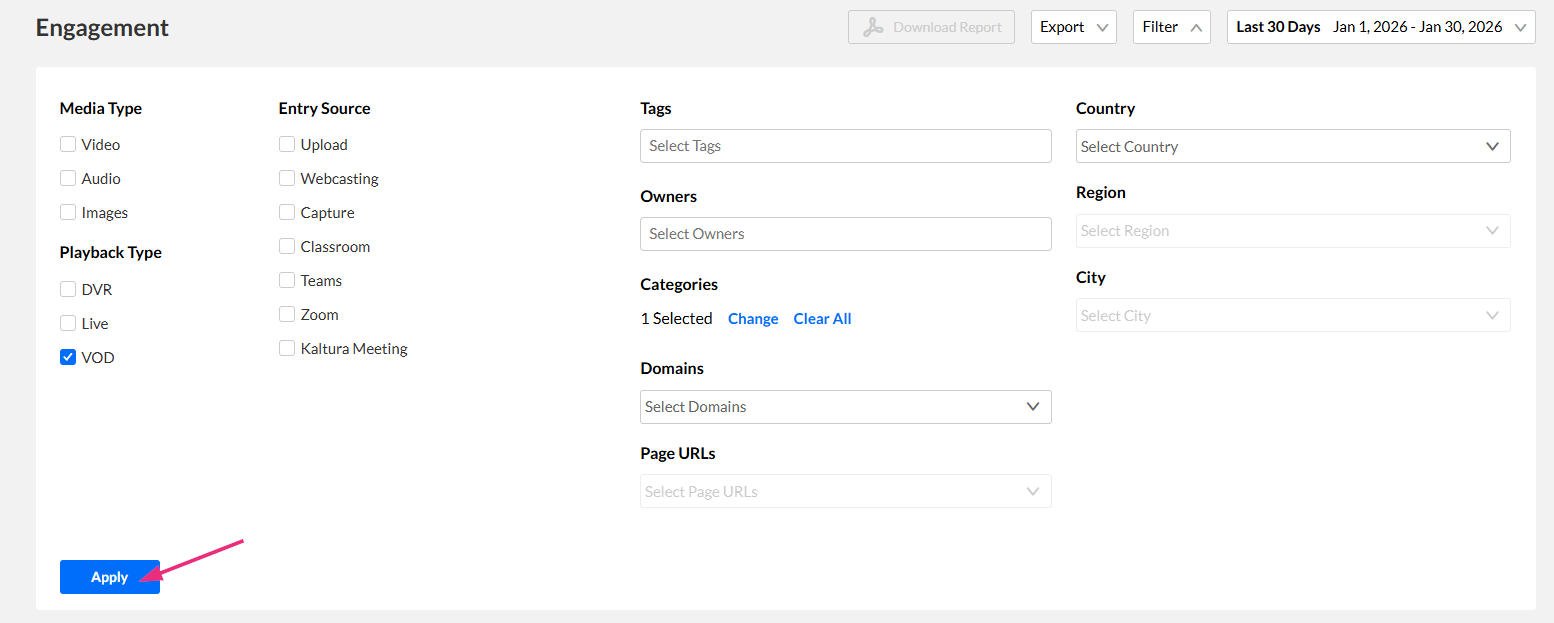
Task: Tick the Teams entry source
Action: click(287, 281)
